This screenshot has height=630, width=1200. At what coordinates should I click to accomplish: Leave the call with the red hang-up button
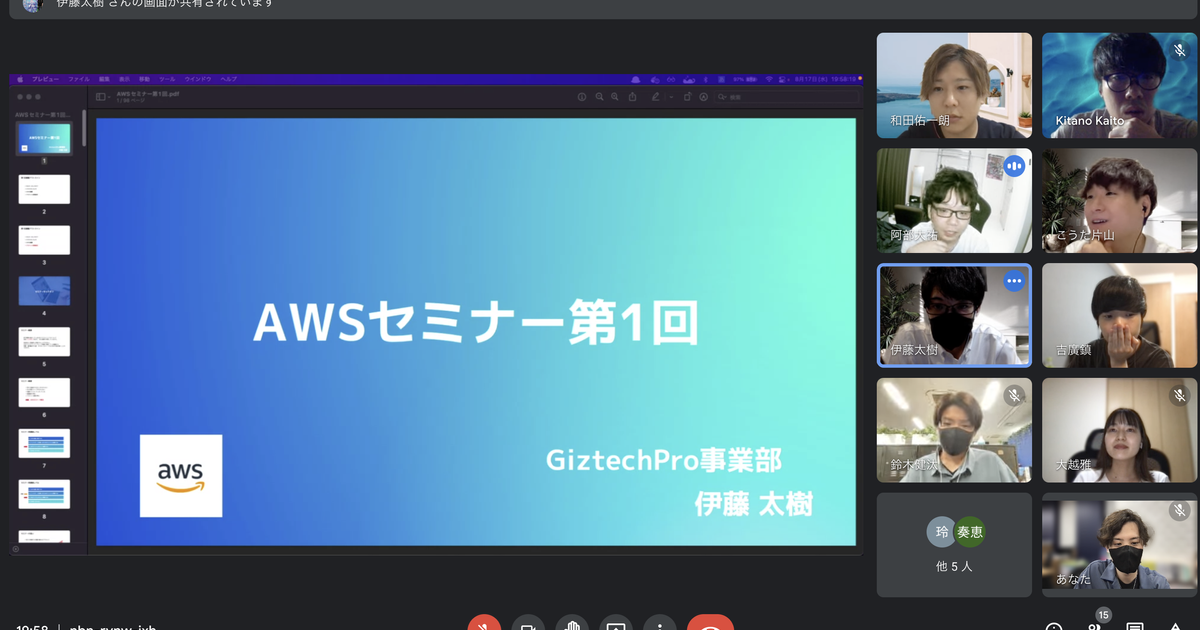(711, 624)
